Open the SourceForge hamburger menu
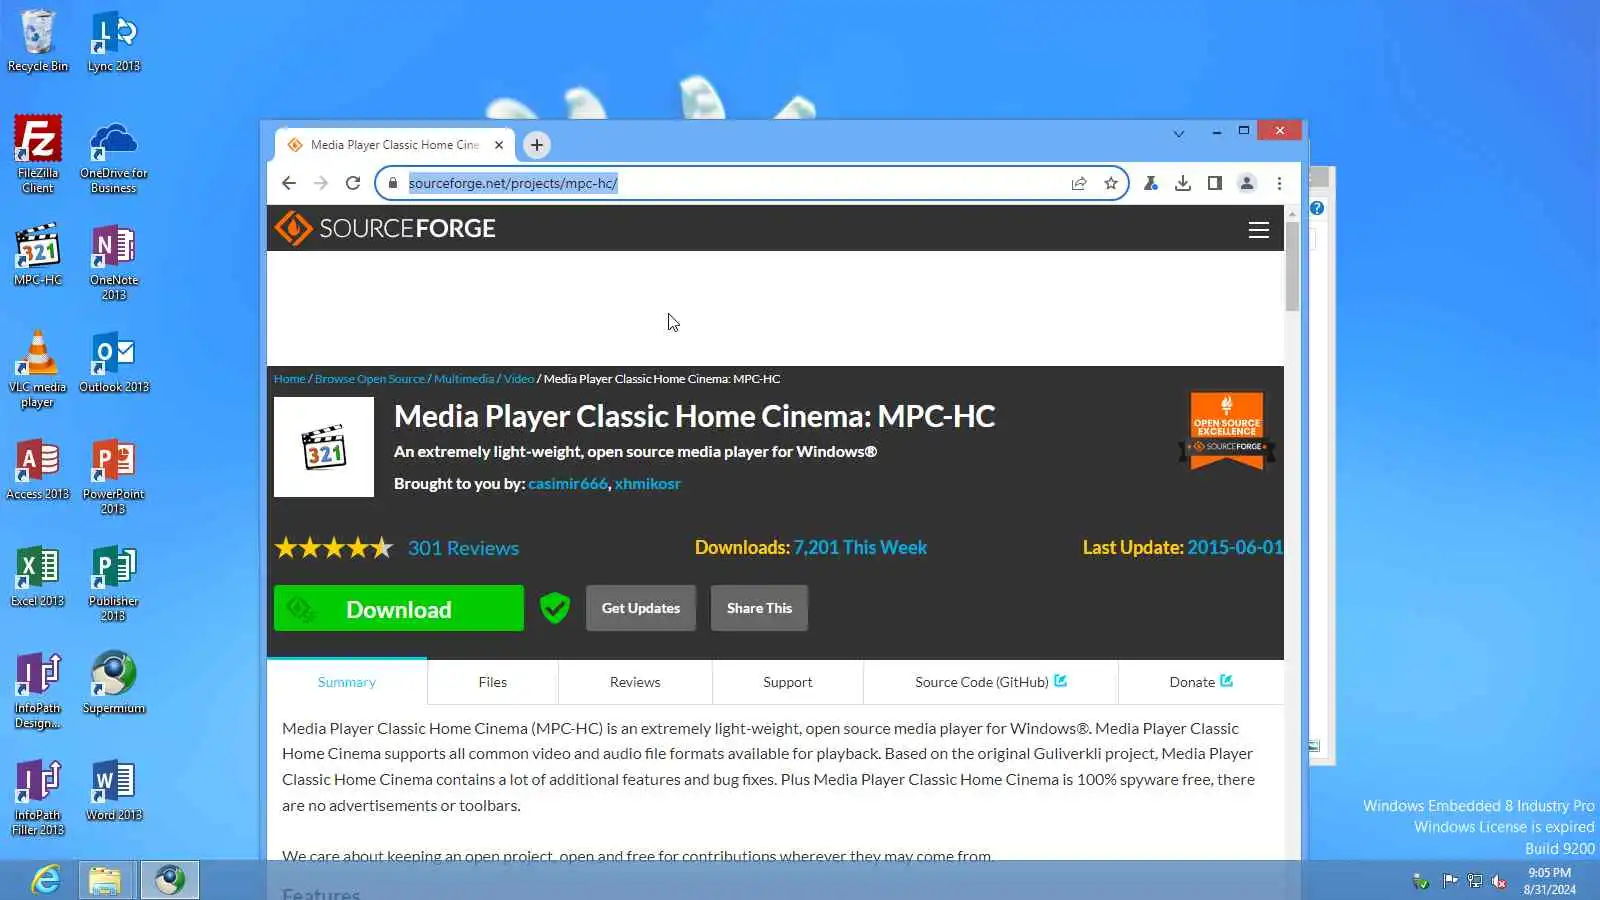 [x=1259, y=230]
